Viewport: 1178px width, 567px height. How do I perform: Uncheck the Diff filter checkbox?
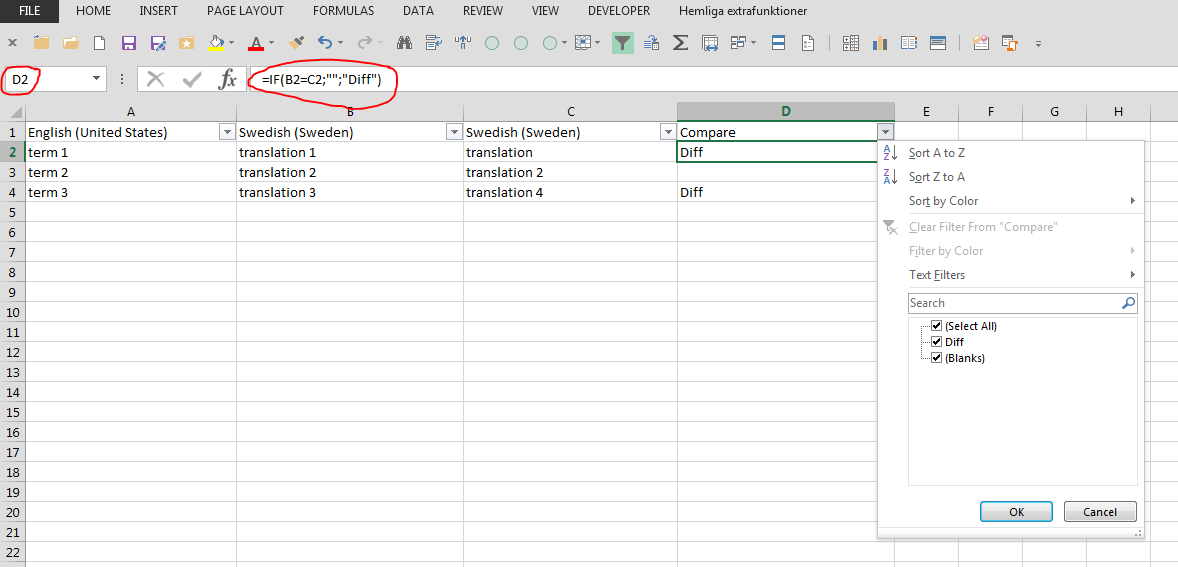click(937, 342)
